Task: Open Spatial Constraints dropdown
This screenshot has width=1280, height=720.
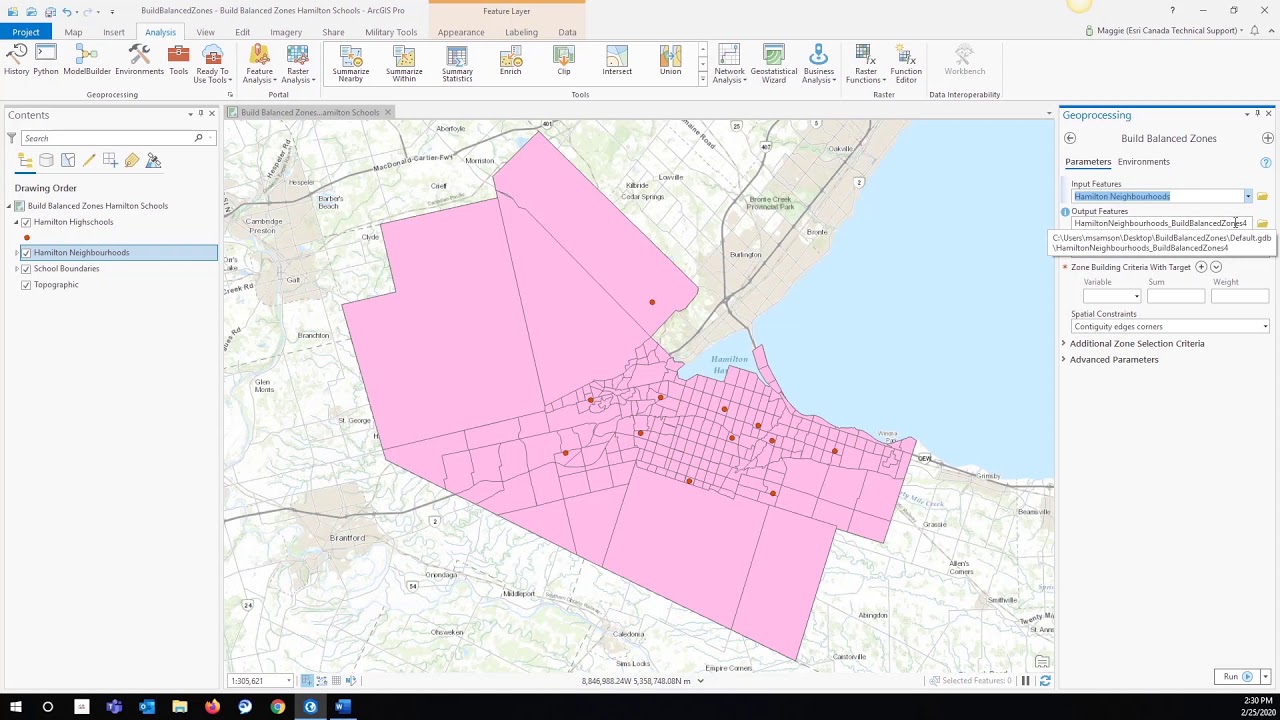Action: pos(1265,327)
